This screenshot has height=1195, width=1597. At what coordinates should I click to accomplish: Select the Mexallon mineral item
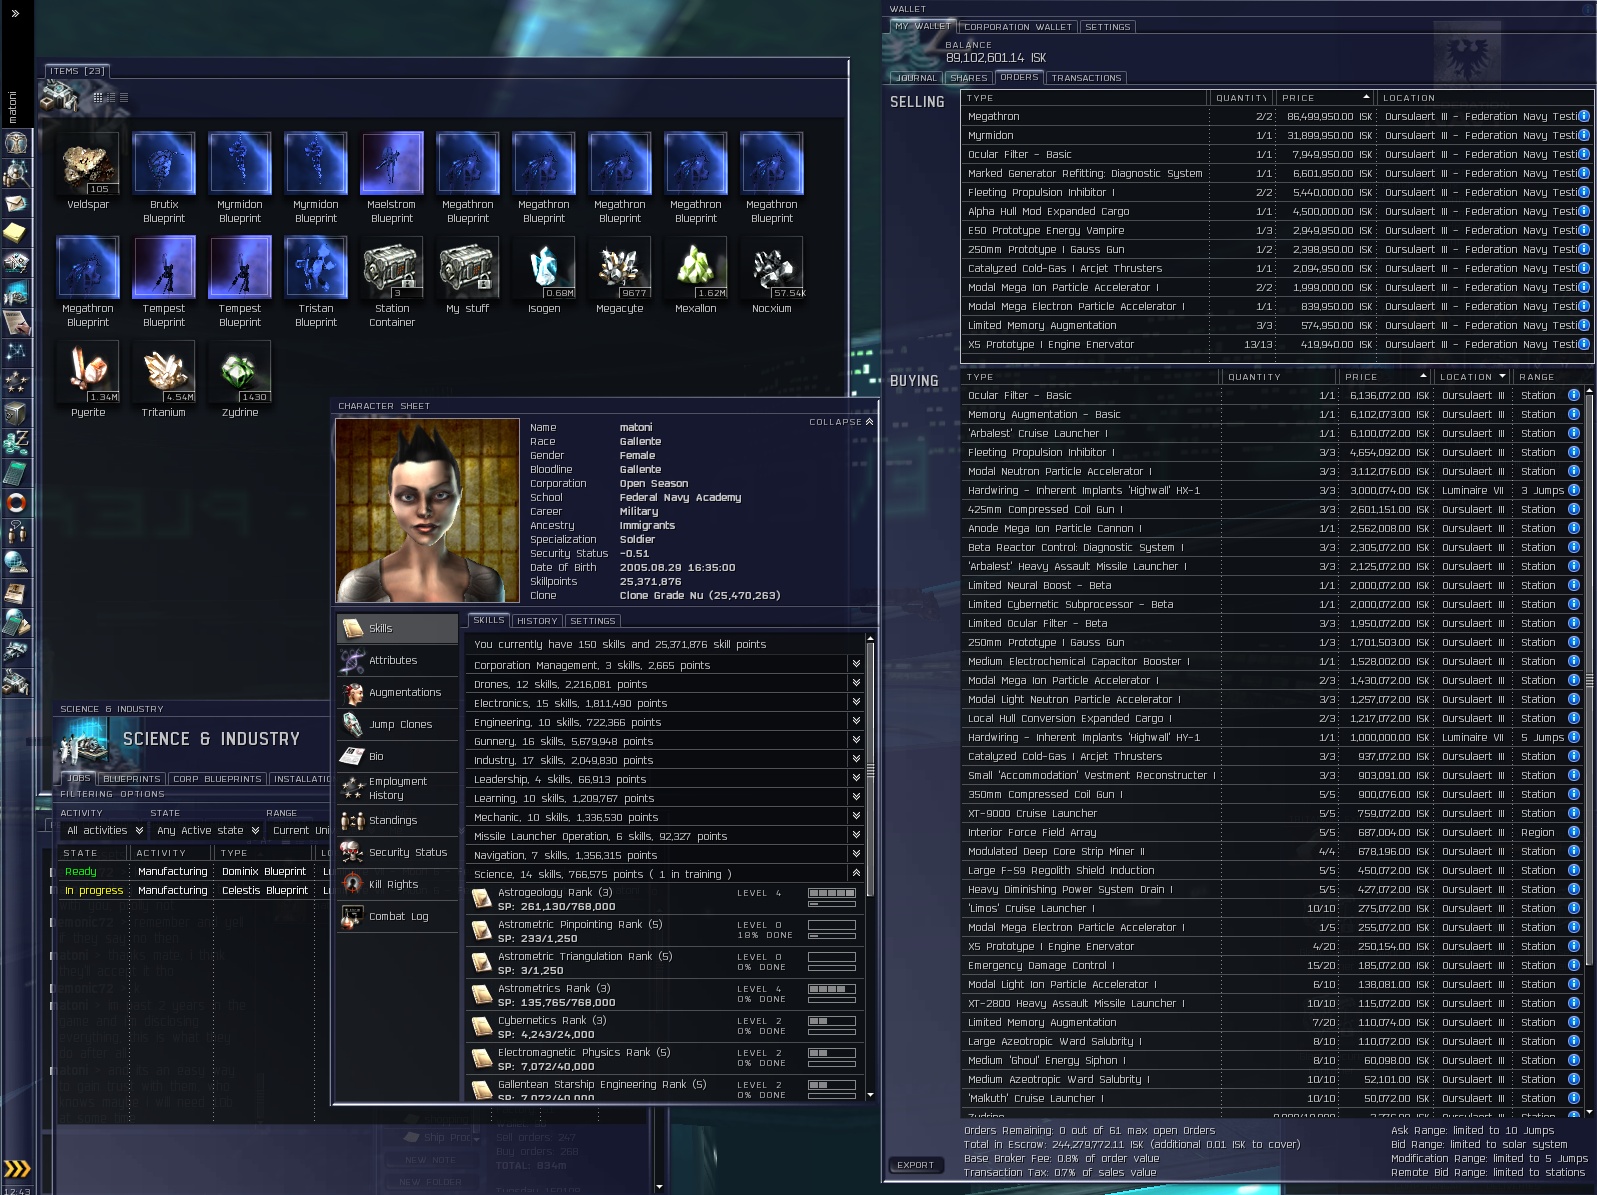[x=696, y=275]
